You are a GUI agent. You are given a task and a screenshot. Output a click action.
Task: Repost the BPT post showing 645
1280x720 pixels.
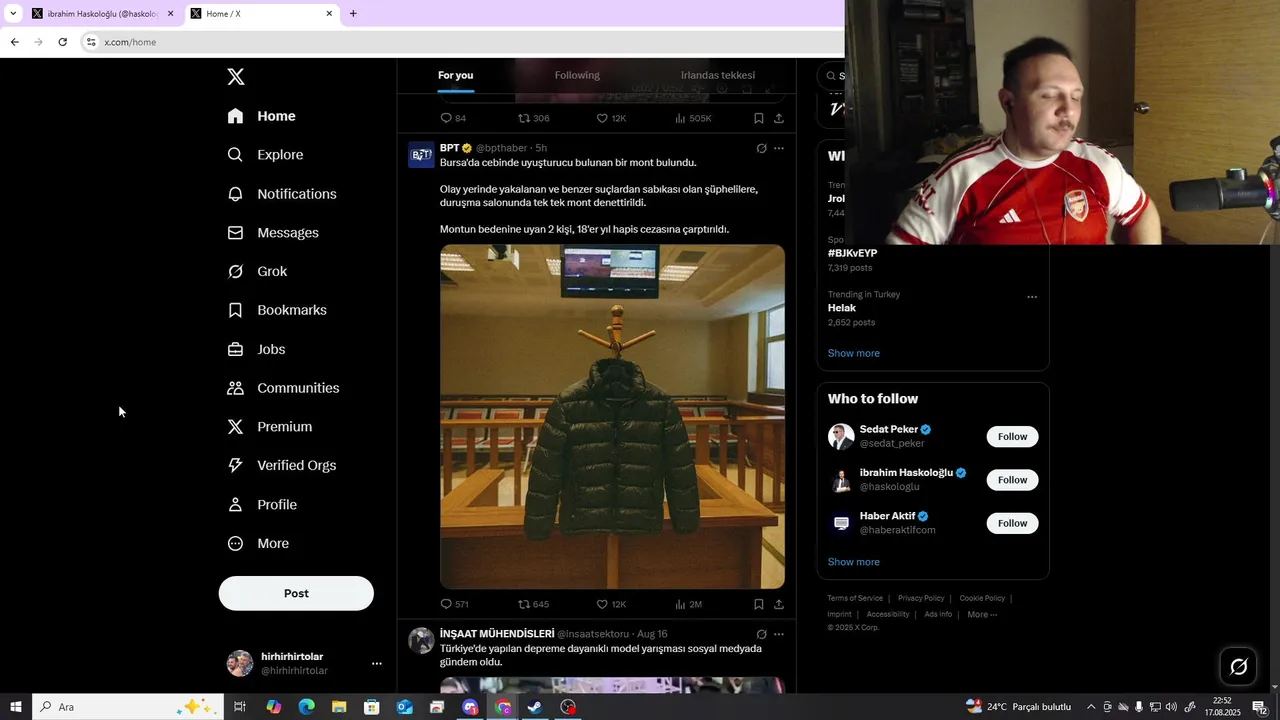(x=534, y=604)
